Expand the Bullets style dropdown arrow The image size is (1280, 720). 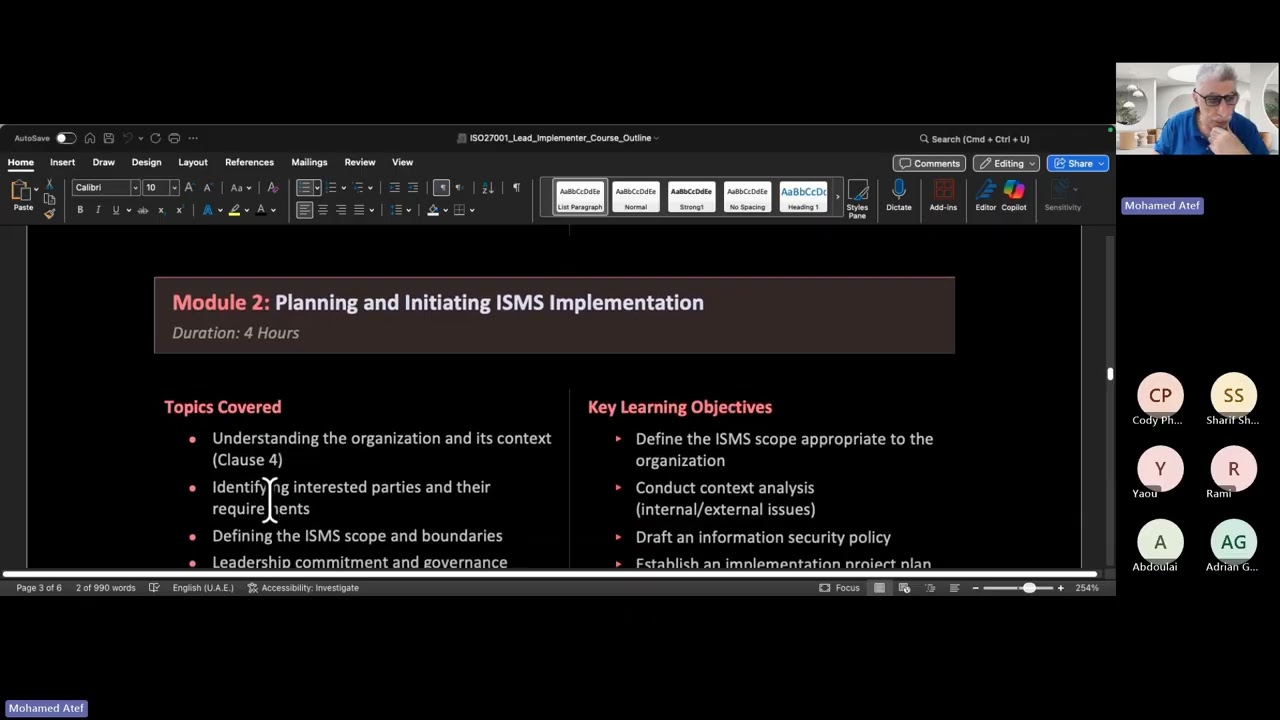click(317, 188)
